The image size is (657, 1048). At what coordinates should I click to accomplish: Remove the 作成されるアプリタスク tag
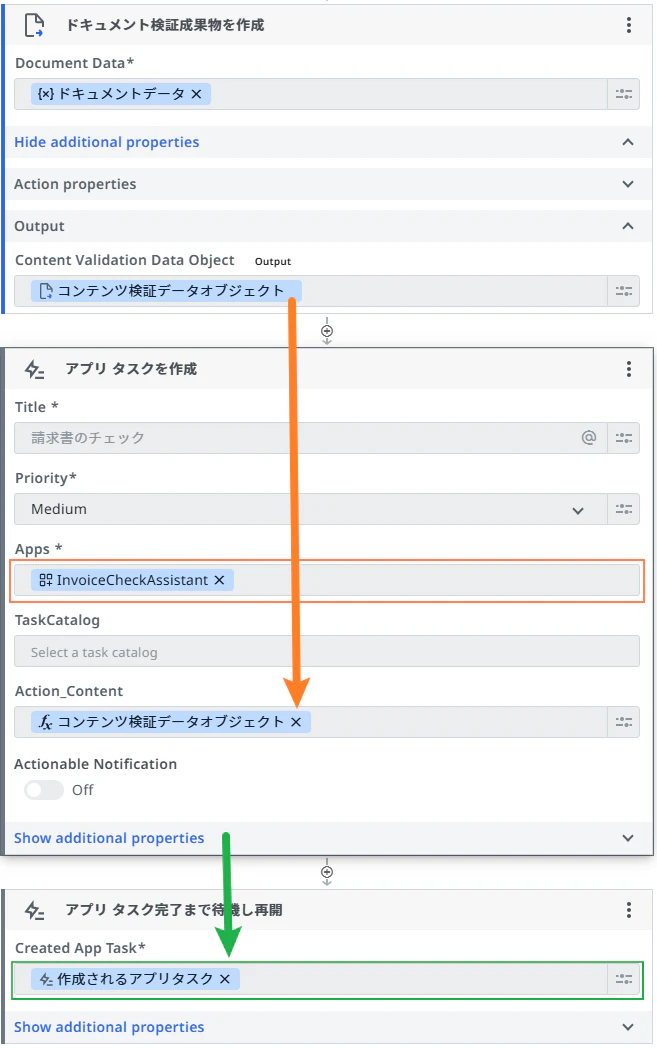(225, 979)
